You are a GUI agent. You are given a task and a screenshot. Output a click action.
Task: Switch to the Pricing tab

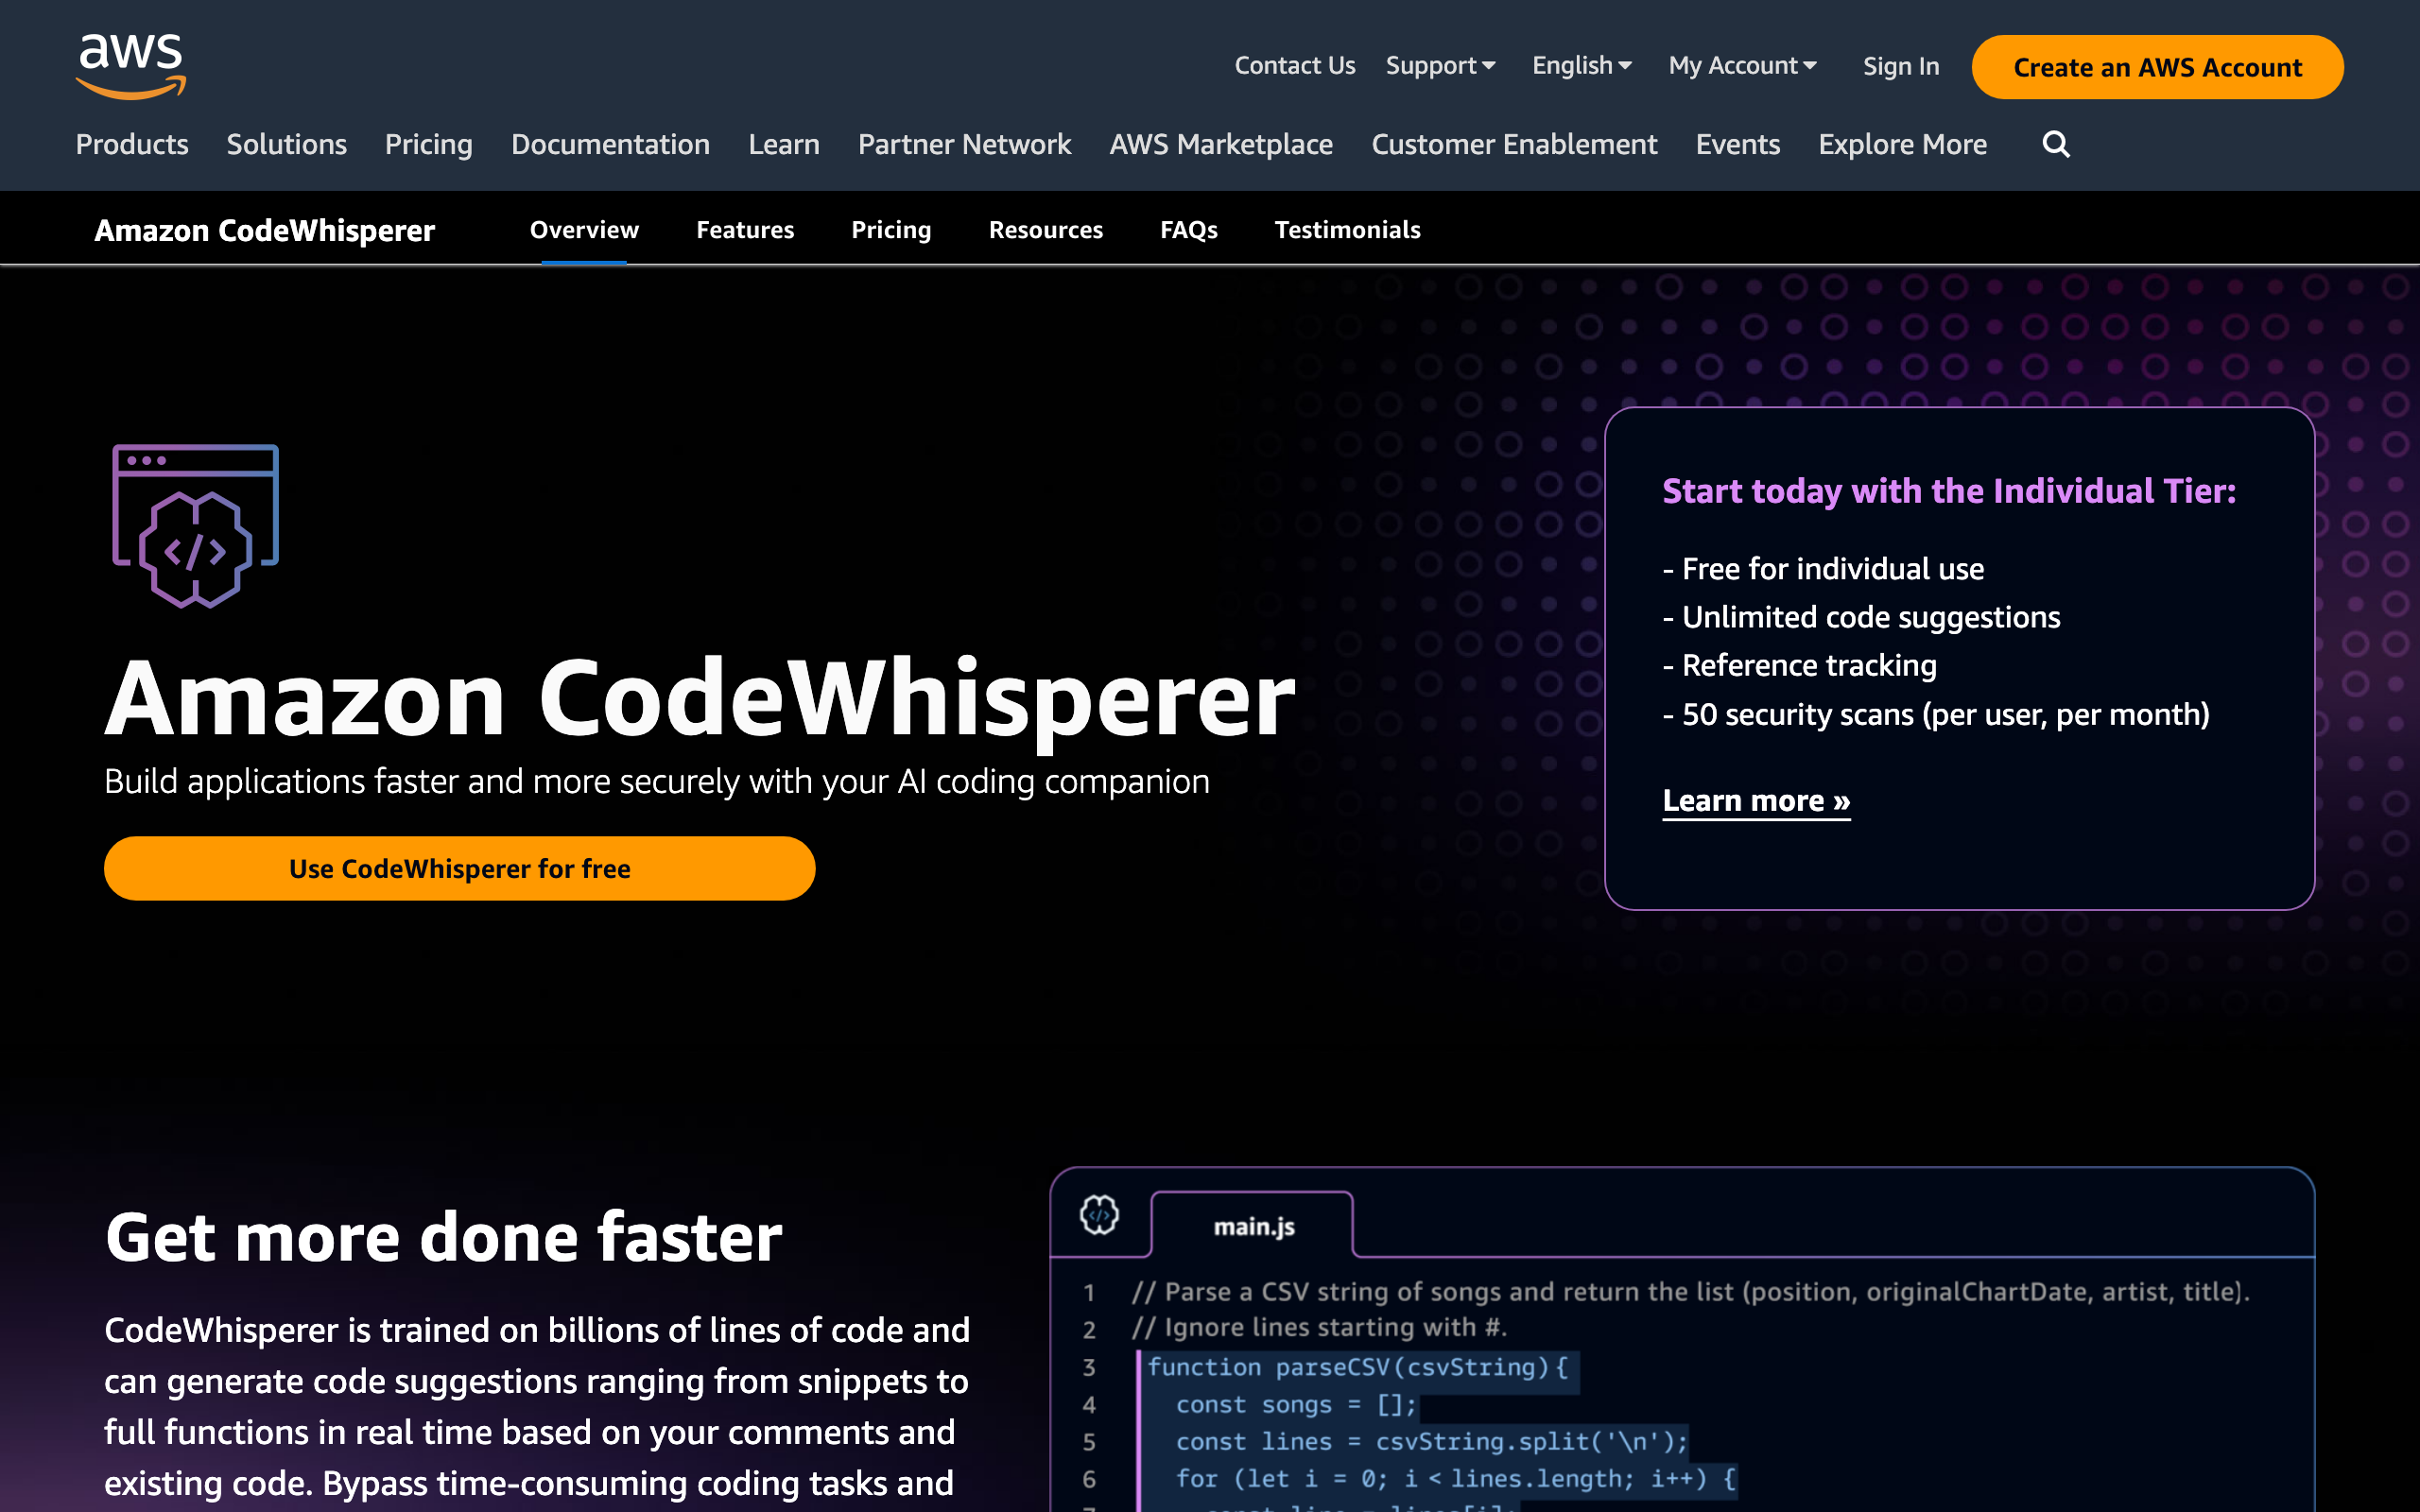892,228
